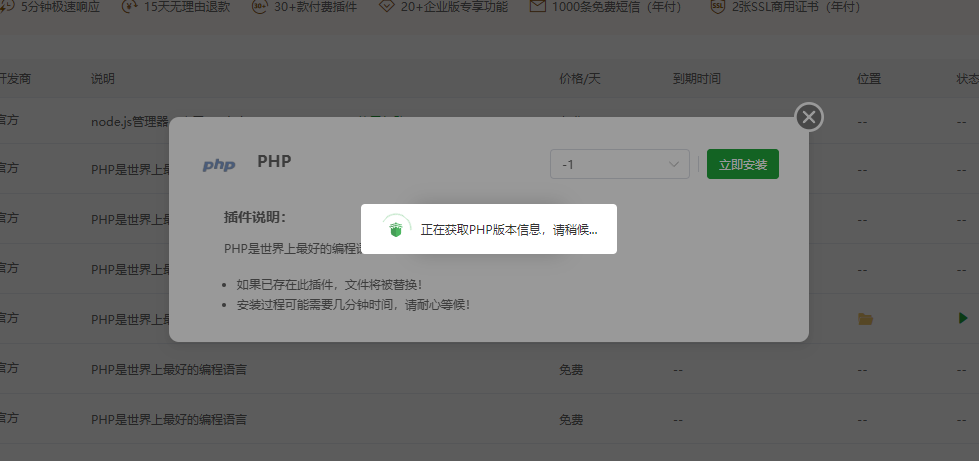The image size is (979, 461).
Task: Click the 正在获取PHP版本信息 loading message
Action: coord(509,229)
